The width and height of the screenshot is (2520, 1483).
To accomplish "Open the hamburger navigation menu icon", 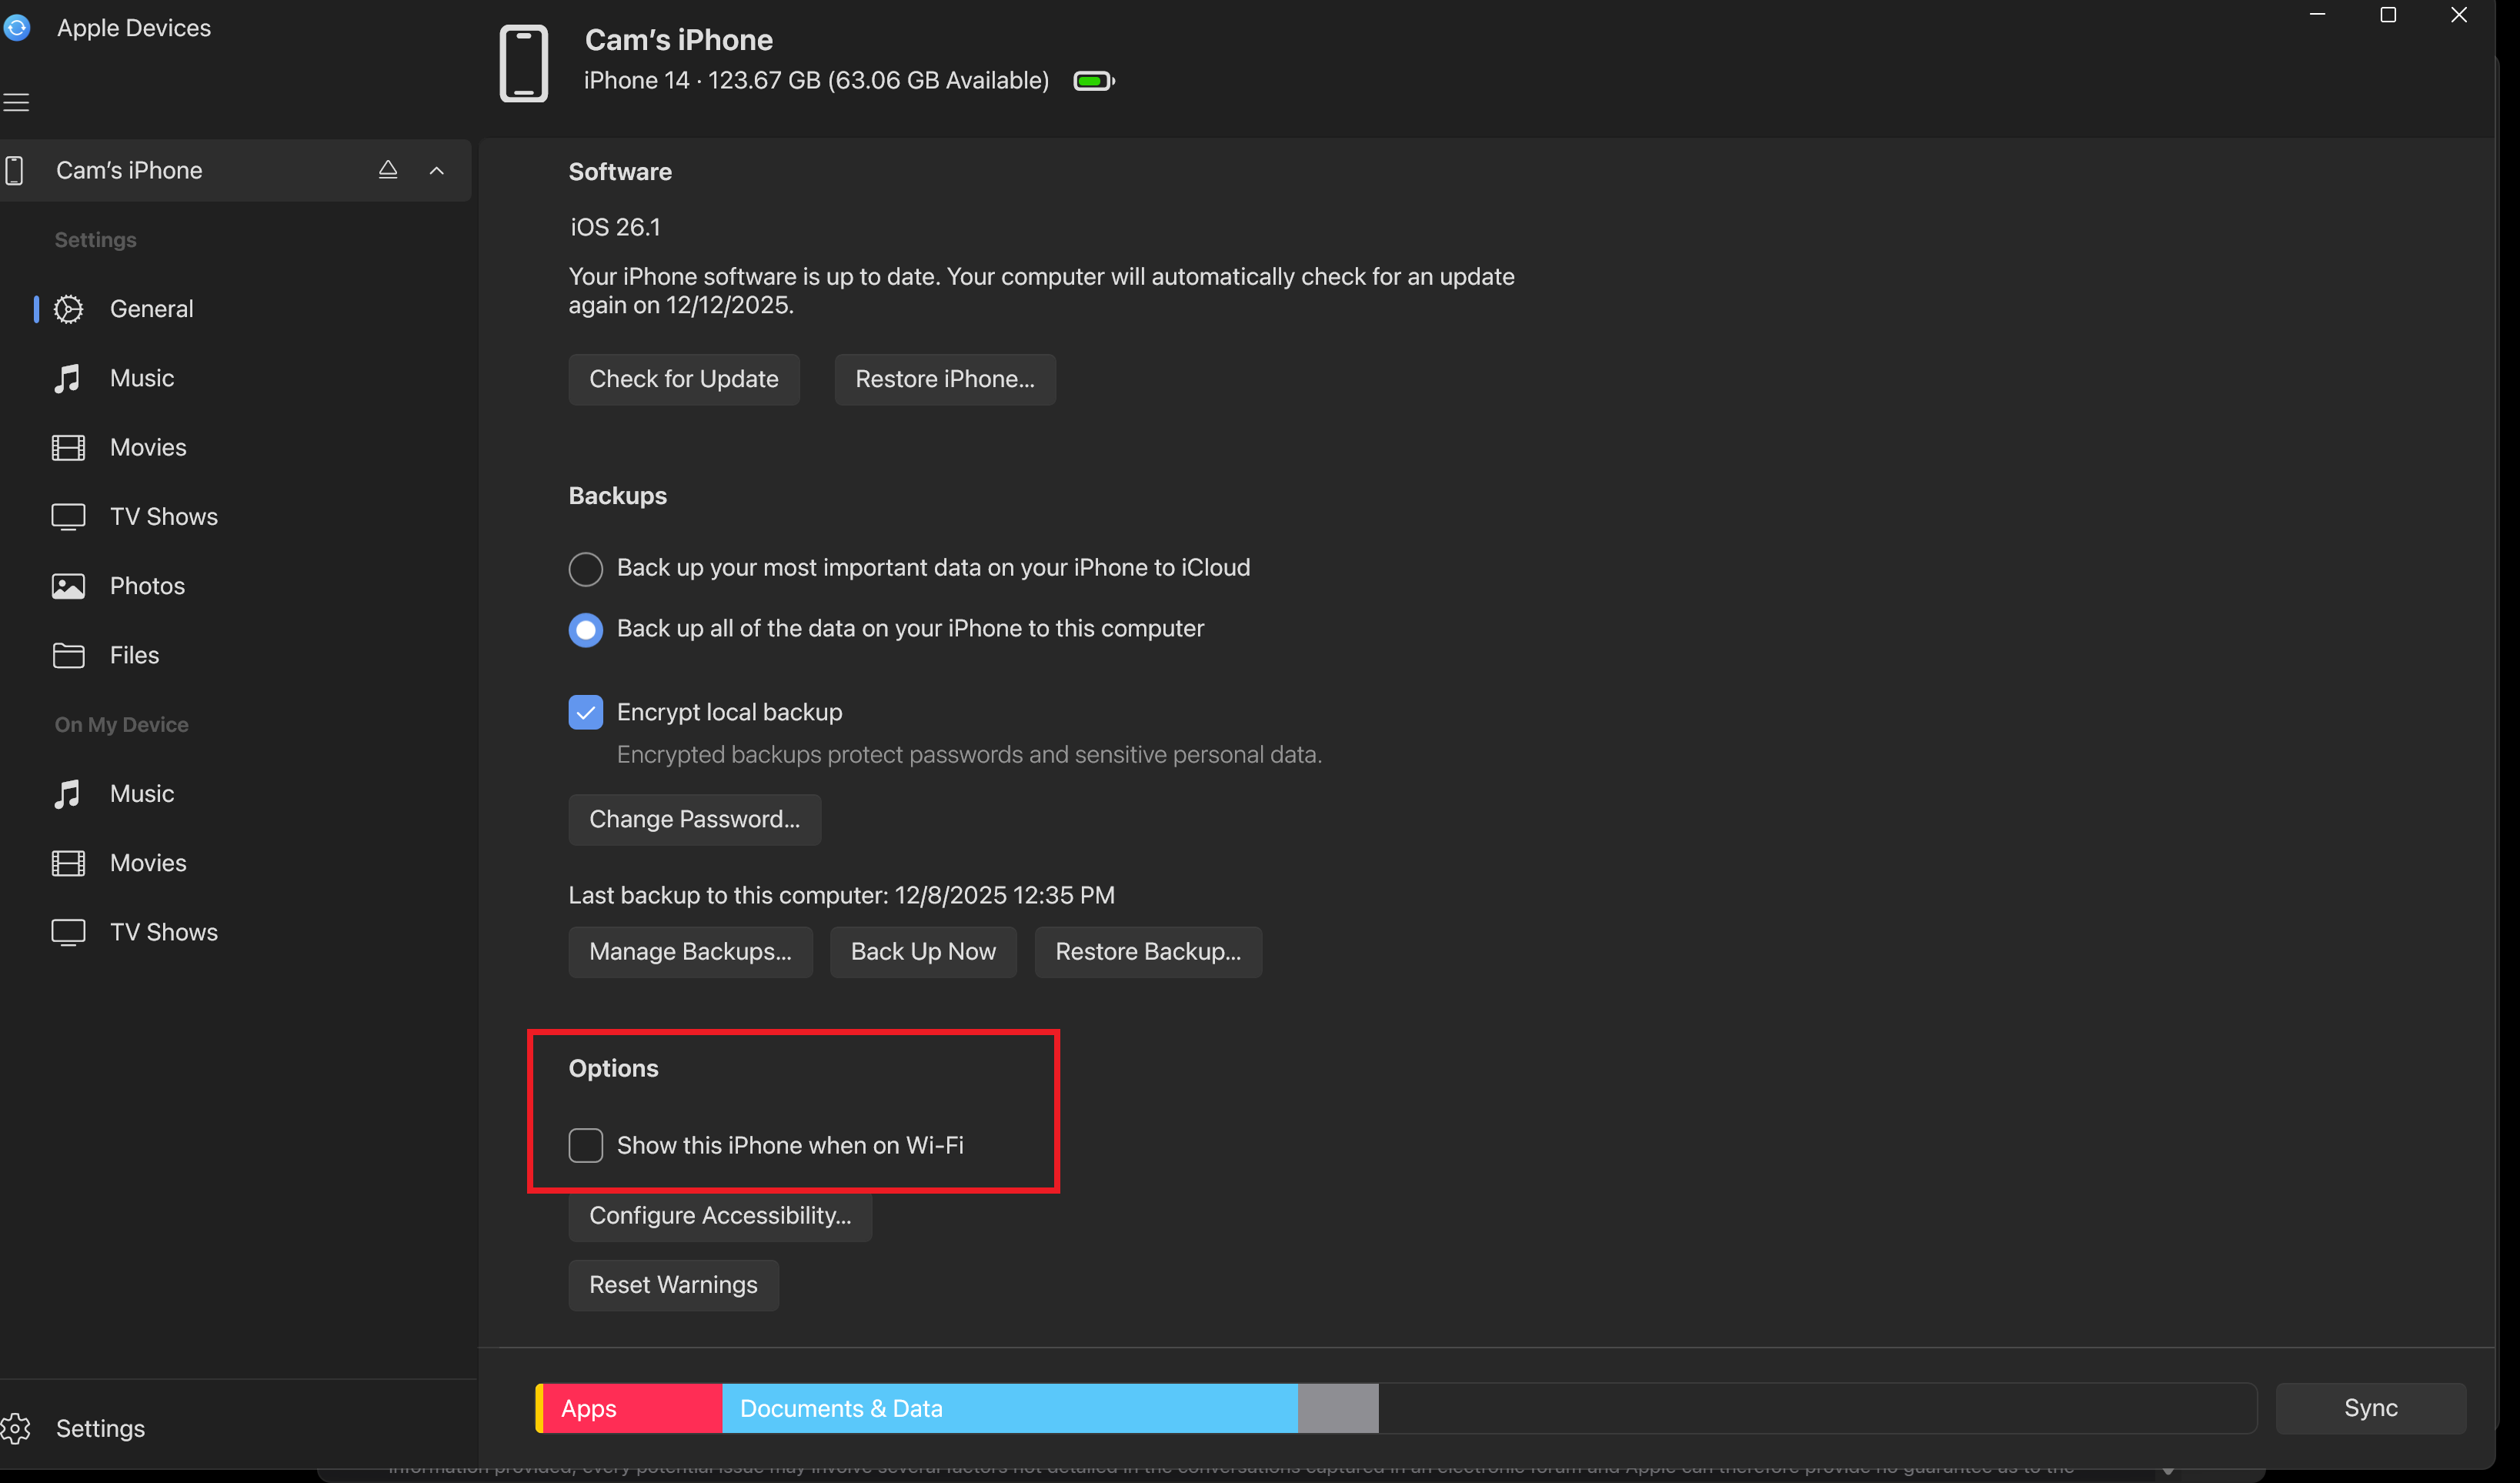I will [16, 102].
